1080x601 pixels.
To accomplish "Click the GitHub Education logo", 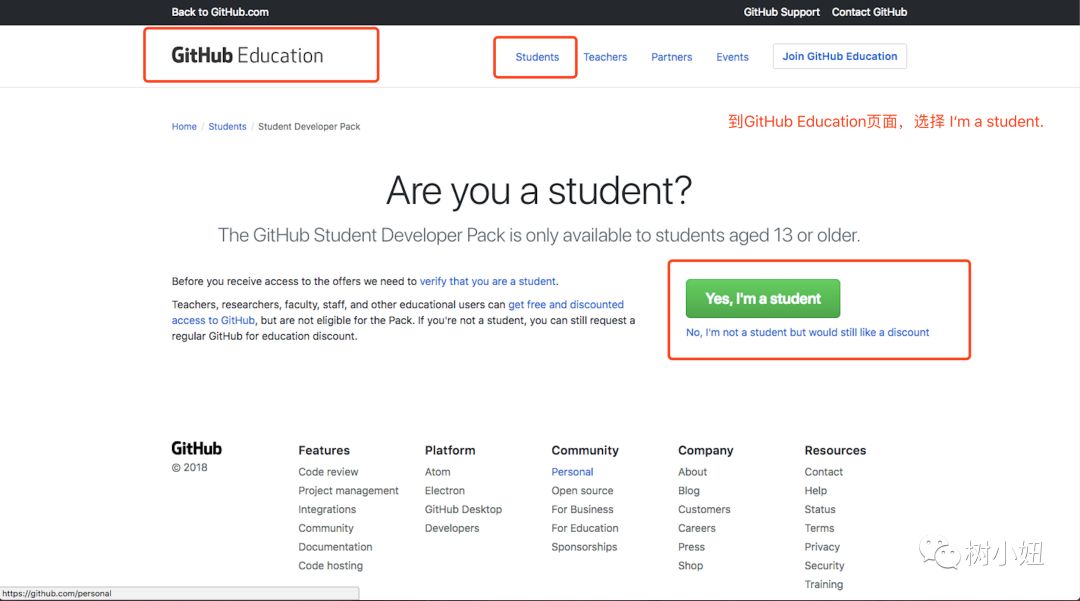I will pyautogui.click(x=247, y=55).
